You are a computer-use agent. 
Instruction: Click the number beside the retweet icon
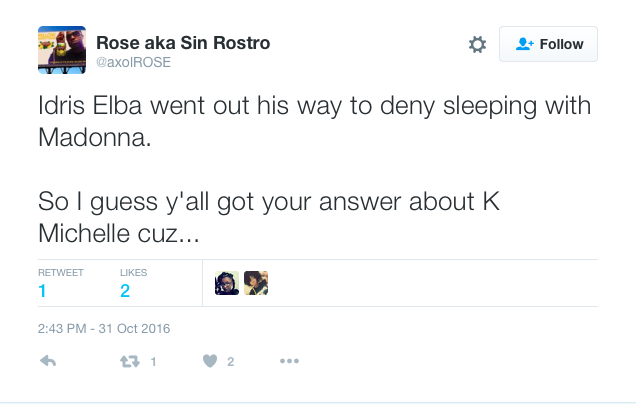coord(153,362)
